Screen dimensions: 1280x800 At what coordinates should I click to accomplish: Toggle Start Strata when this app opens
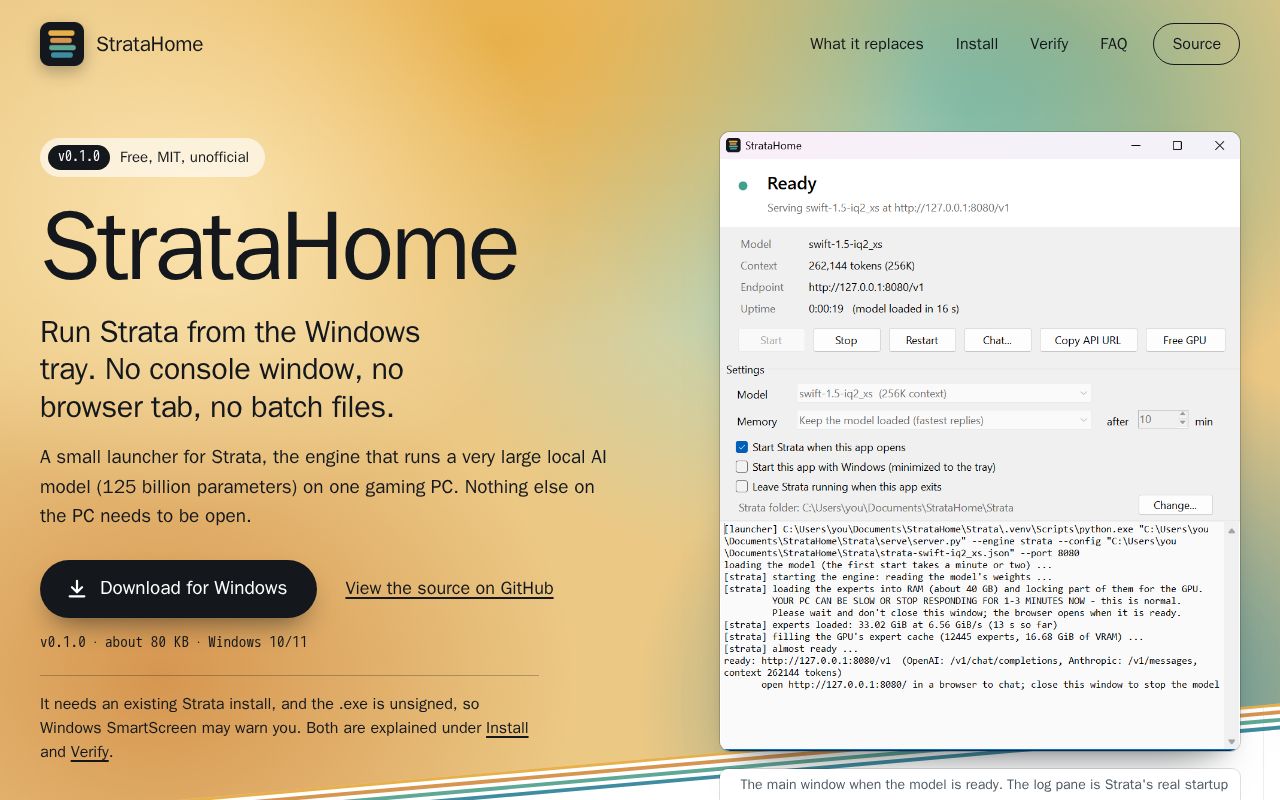click(742, 447)
